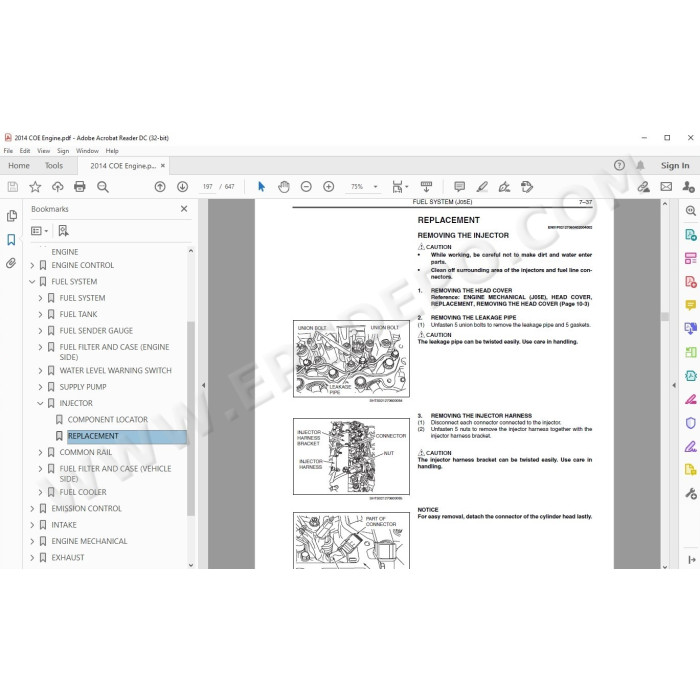Screen dimensions: 700x700
Task: Open the File menu
Action: coord(8,151)
